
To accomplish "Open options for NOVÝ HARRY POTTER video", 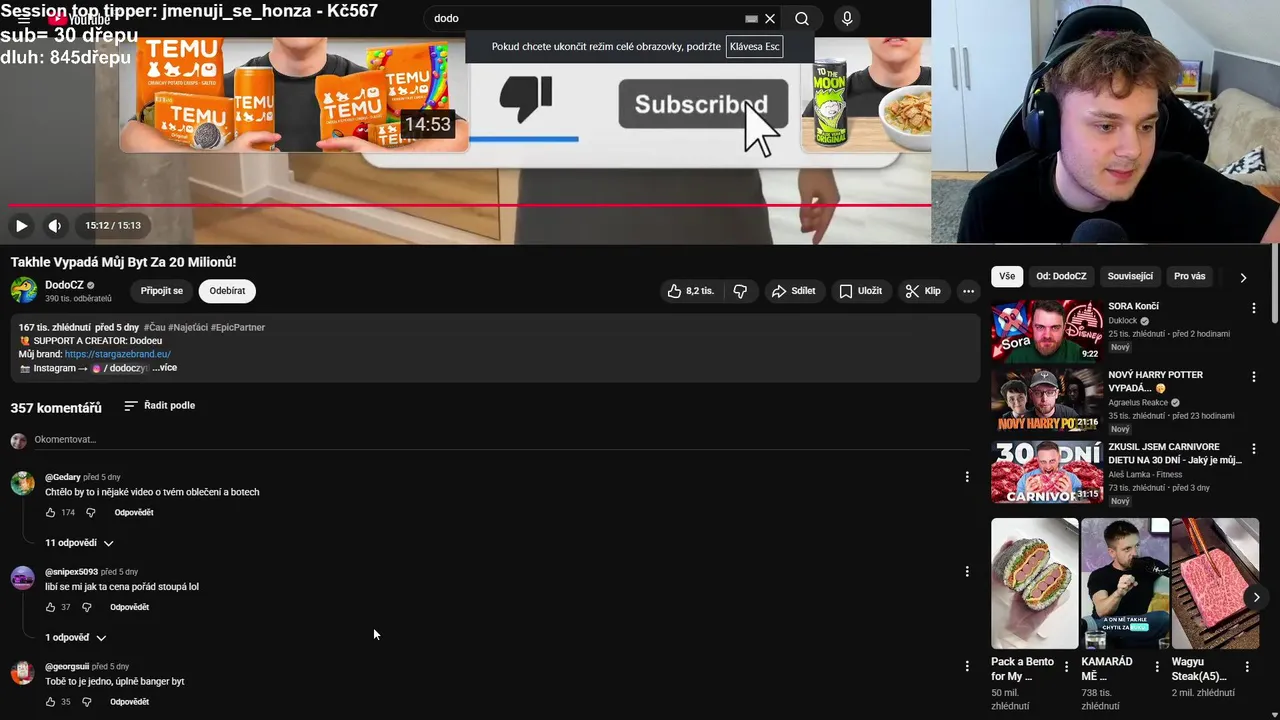I will point(1254,377).
